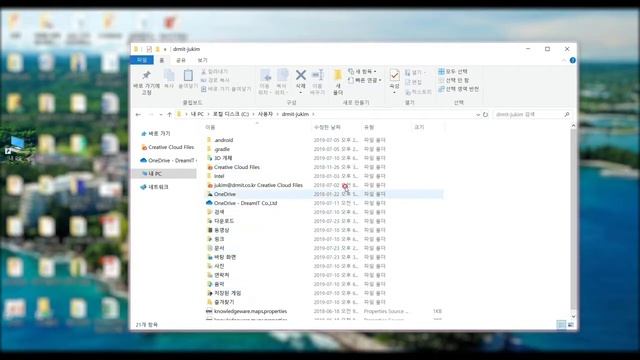This screenshot has width=640, height=360.
Task: Switch to Details view icon in status bar
Action: click(562, 324)
